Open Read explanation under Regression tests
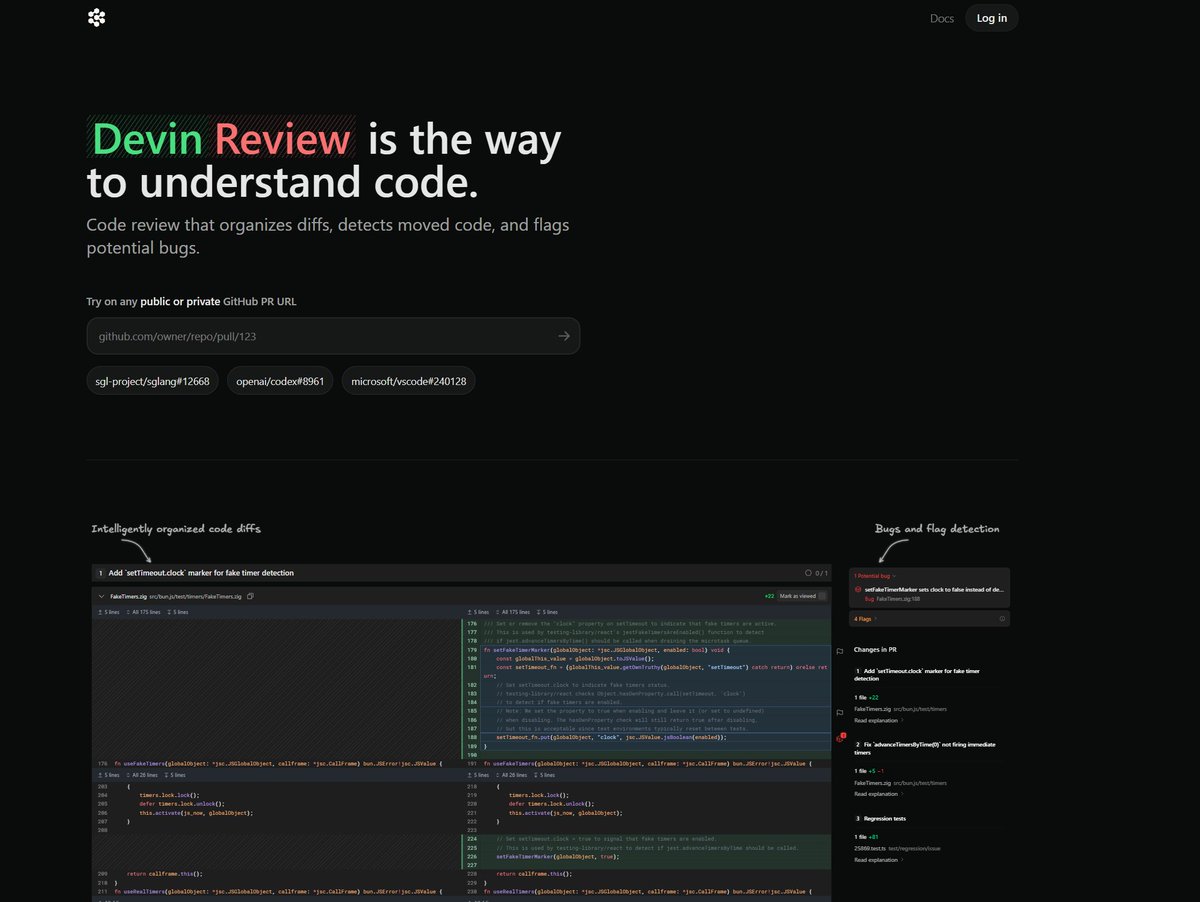1200x902 pixels. point(877,860)
